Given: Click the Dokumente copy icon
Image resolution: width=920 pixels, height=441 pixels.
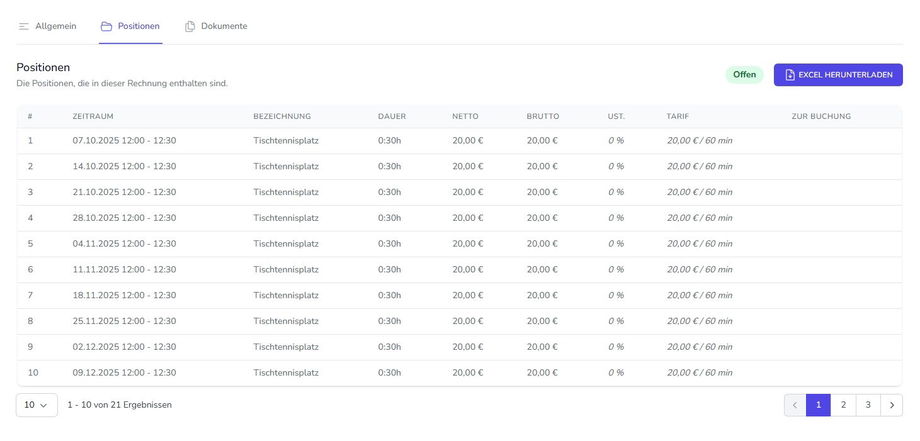Looking at the screenshot, I should [x=190, y=26].
